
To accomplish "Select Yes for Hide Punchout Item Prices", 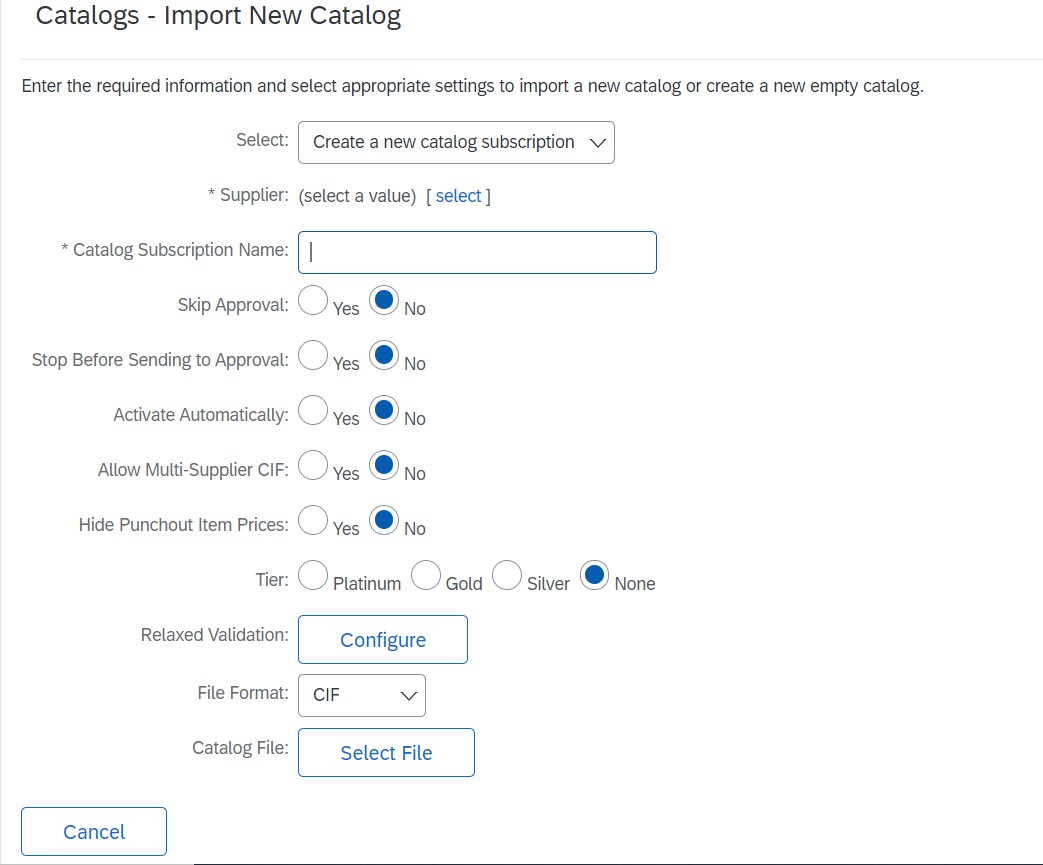I will point(313,520).
